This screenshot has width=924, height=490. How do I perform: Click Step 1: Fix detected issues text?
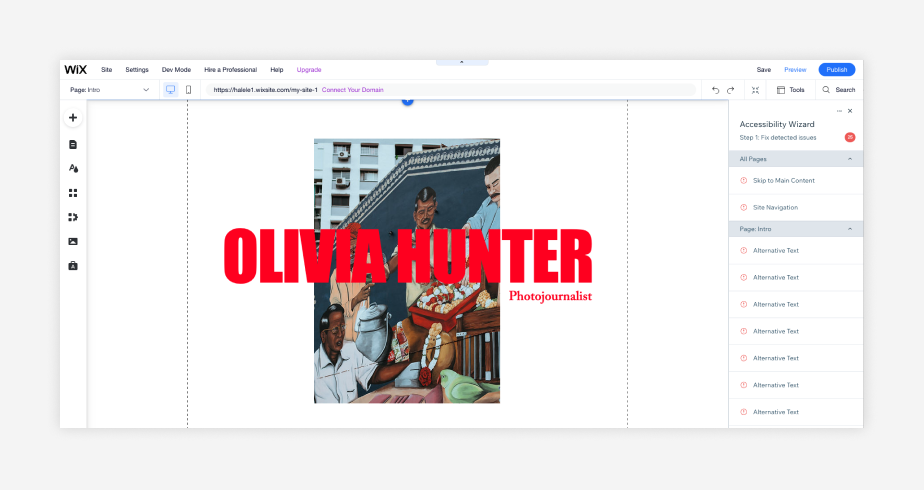(778, 138)
